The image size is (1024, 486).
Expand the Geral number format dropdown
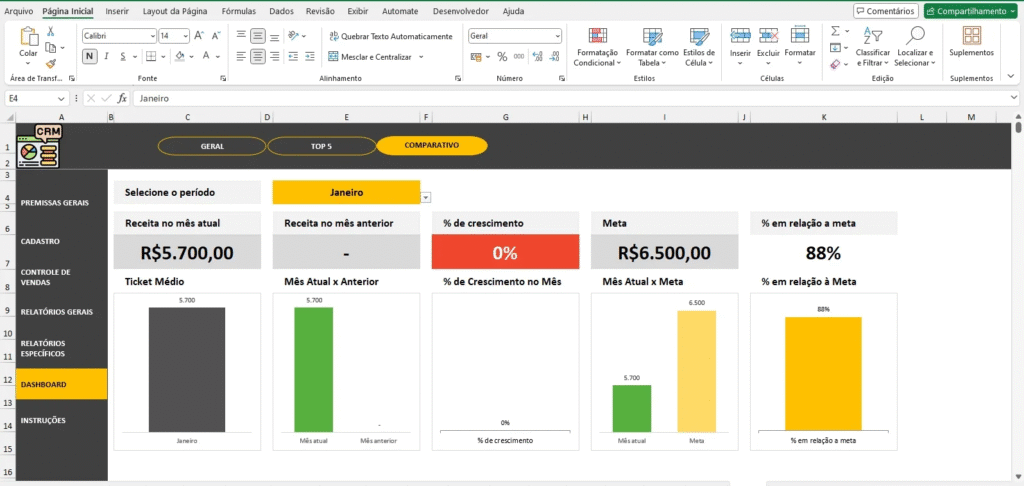tap(556, 35)
